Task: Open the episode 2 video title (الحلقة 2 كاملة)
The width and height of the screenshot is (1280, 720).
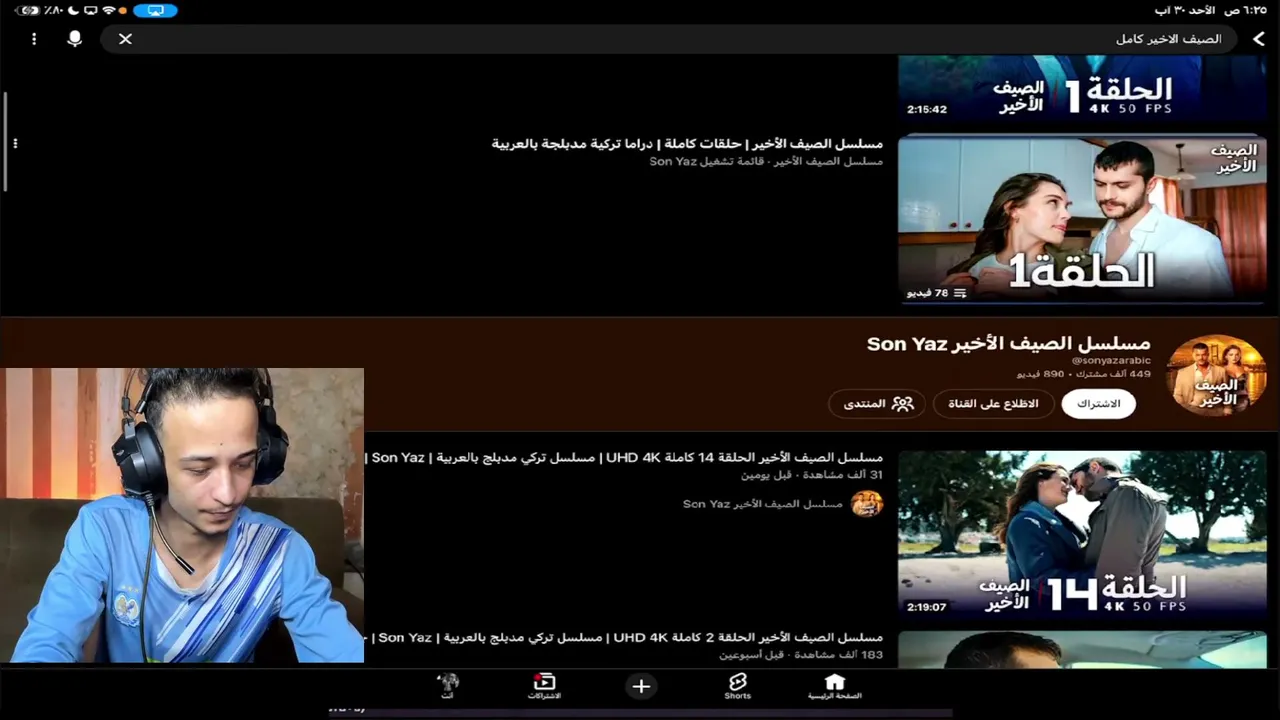Action: click(625, 638)
